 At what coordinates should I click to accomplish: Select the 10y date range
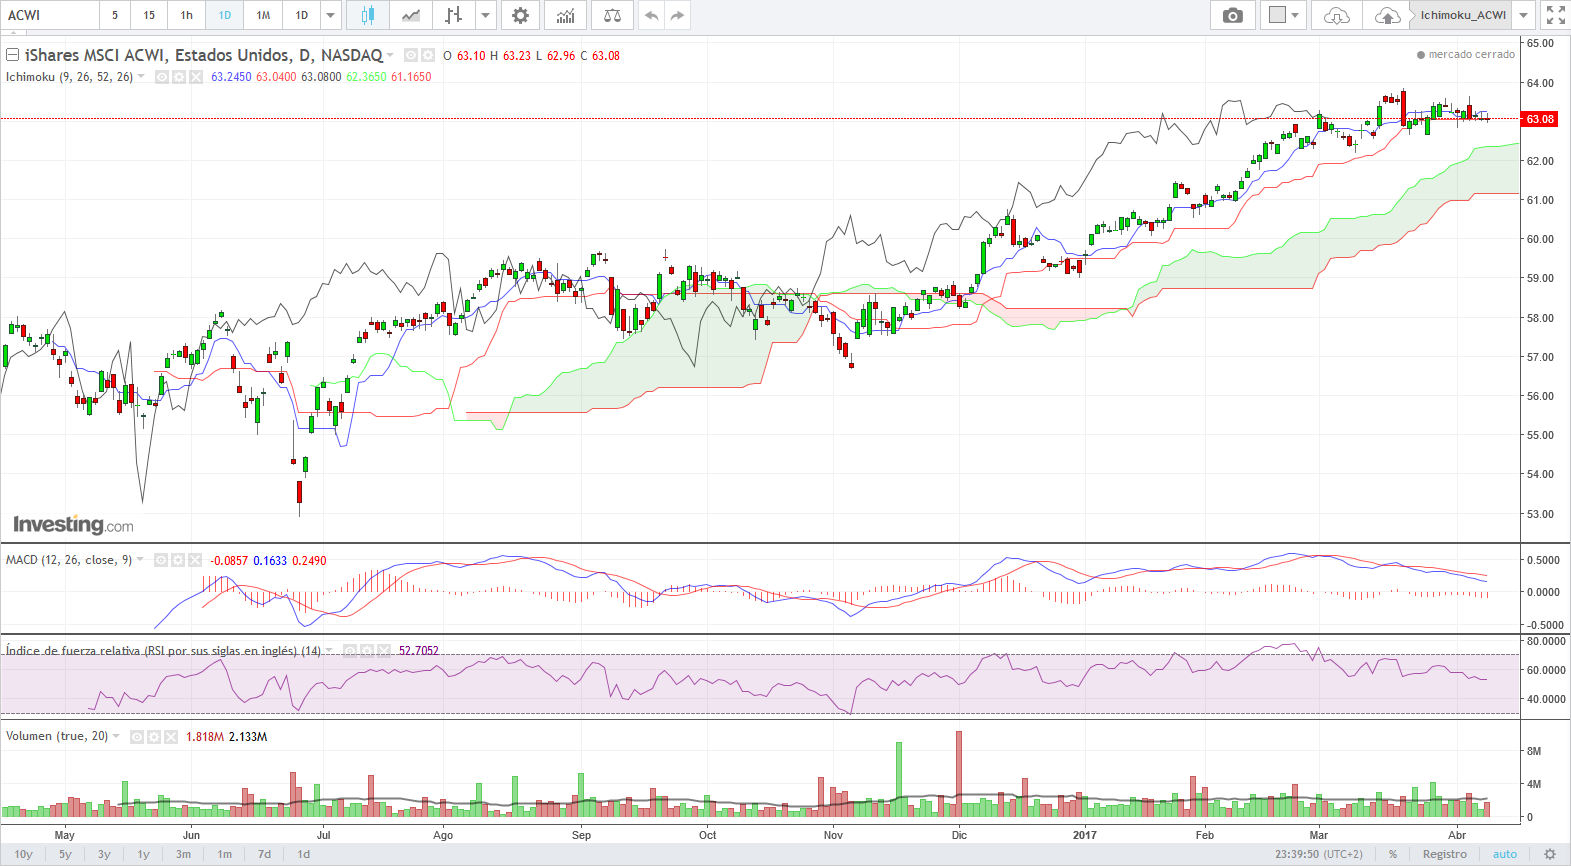pyautogui.click(x=23, y=854)
